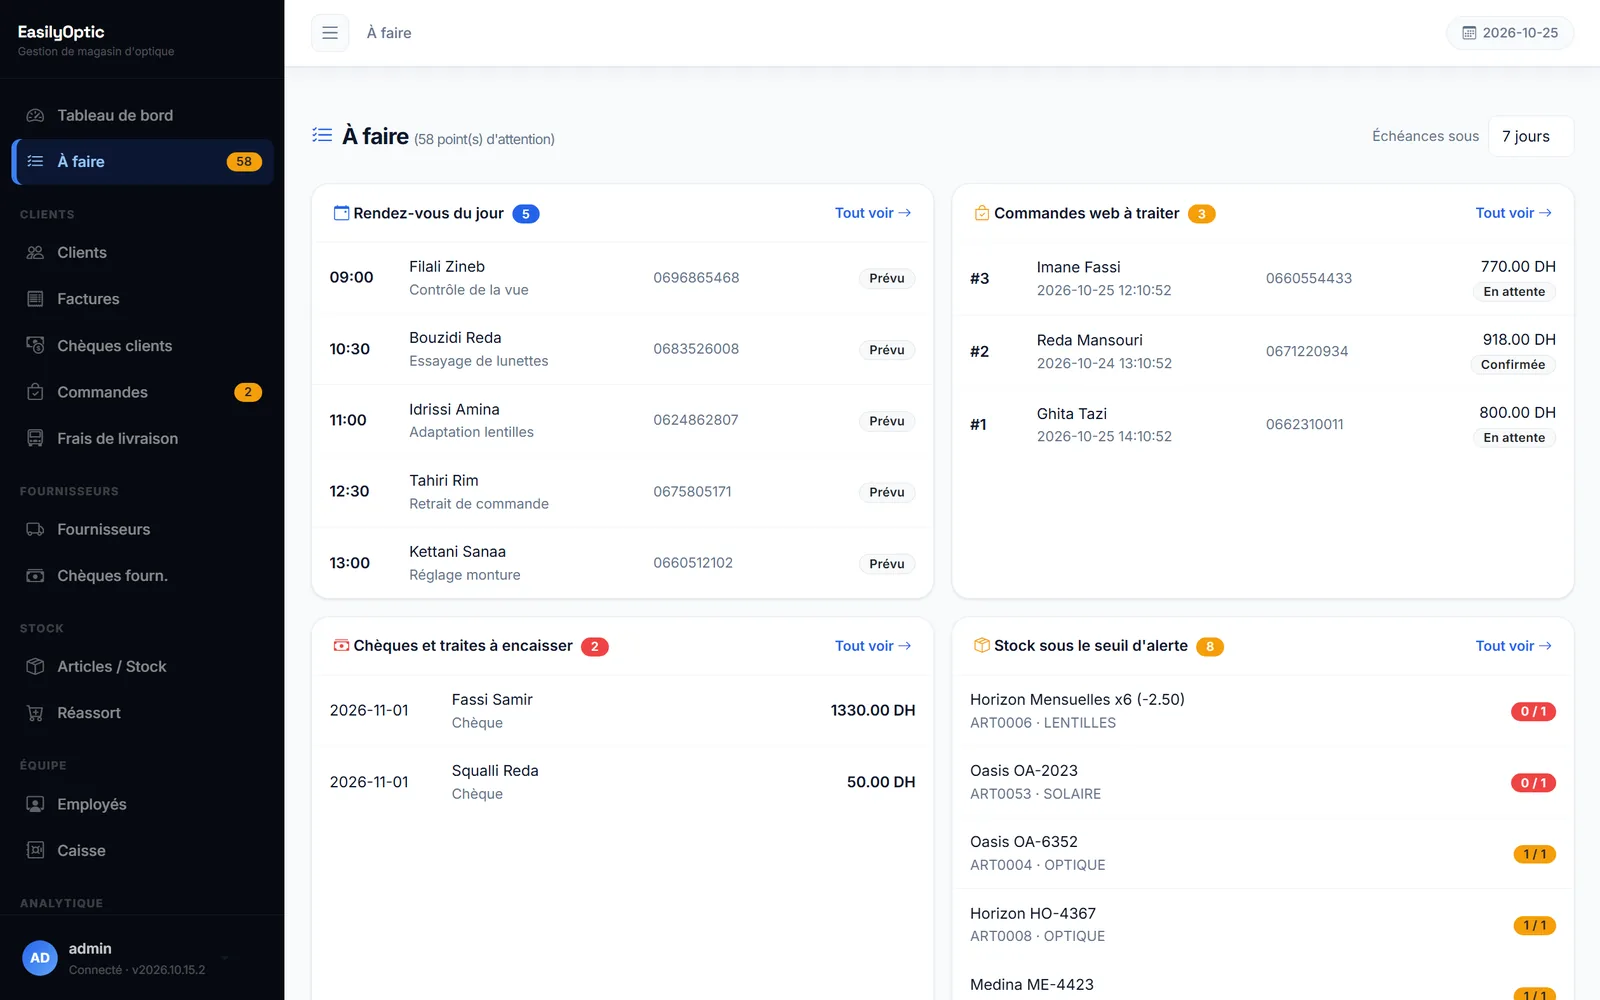
Task: Select the Bouzidi Reda appointment row
Action: point(622,349)
